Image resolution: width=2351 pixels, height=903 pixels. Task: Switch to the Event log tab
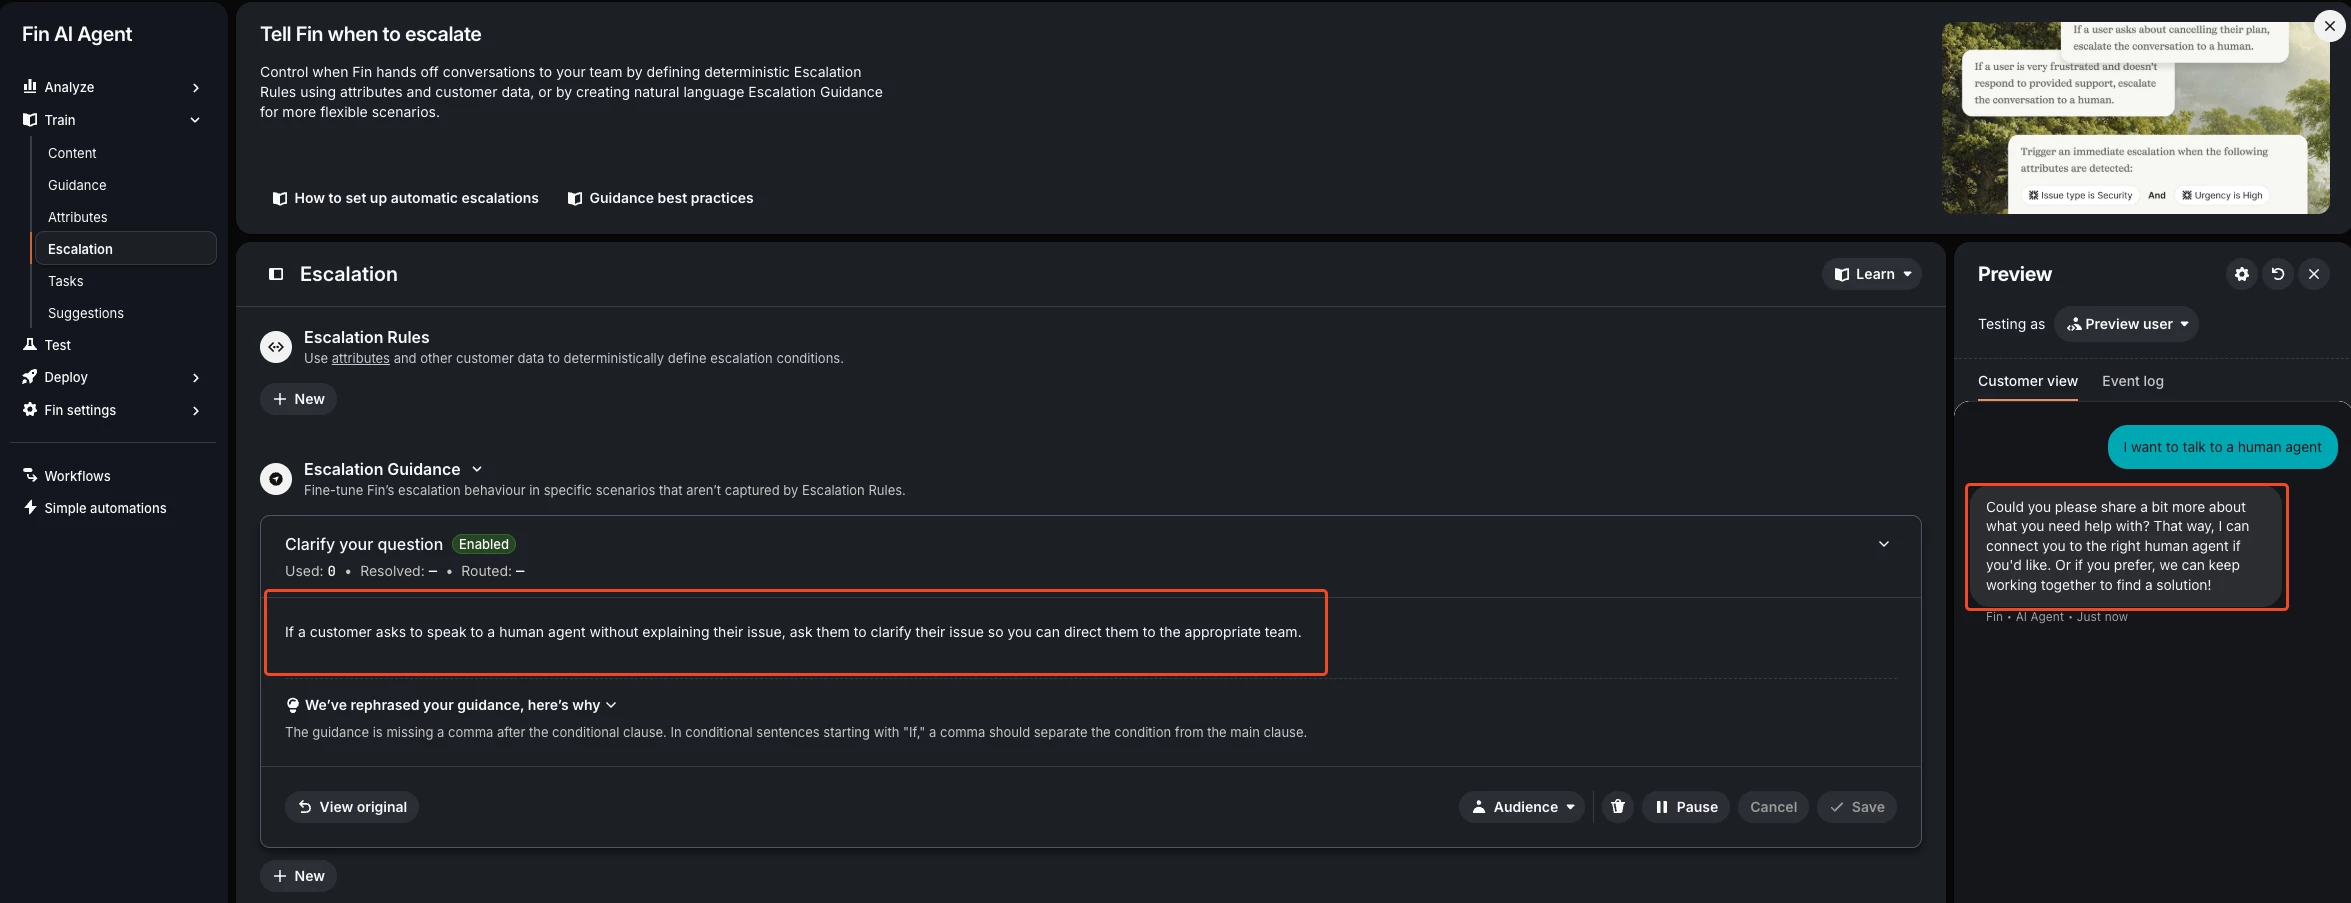coord(2132,381)
